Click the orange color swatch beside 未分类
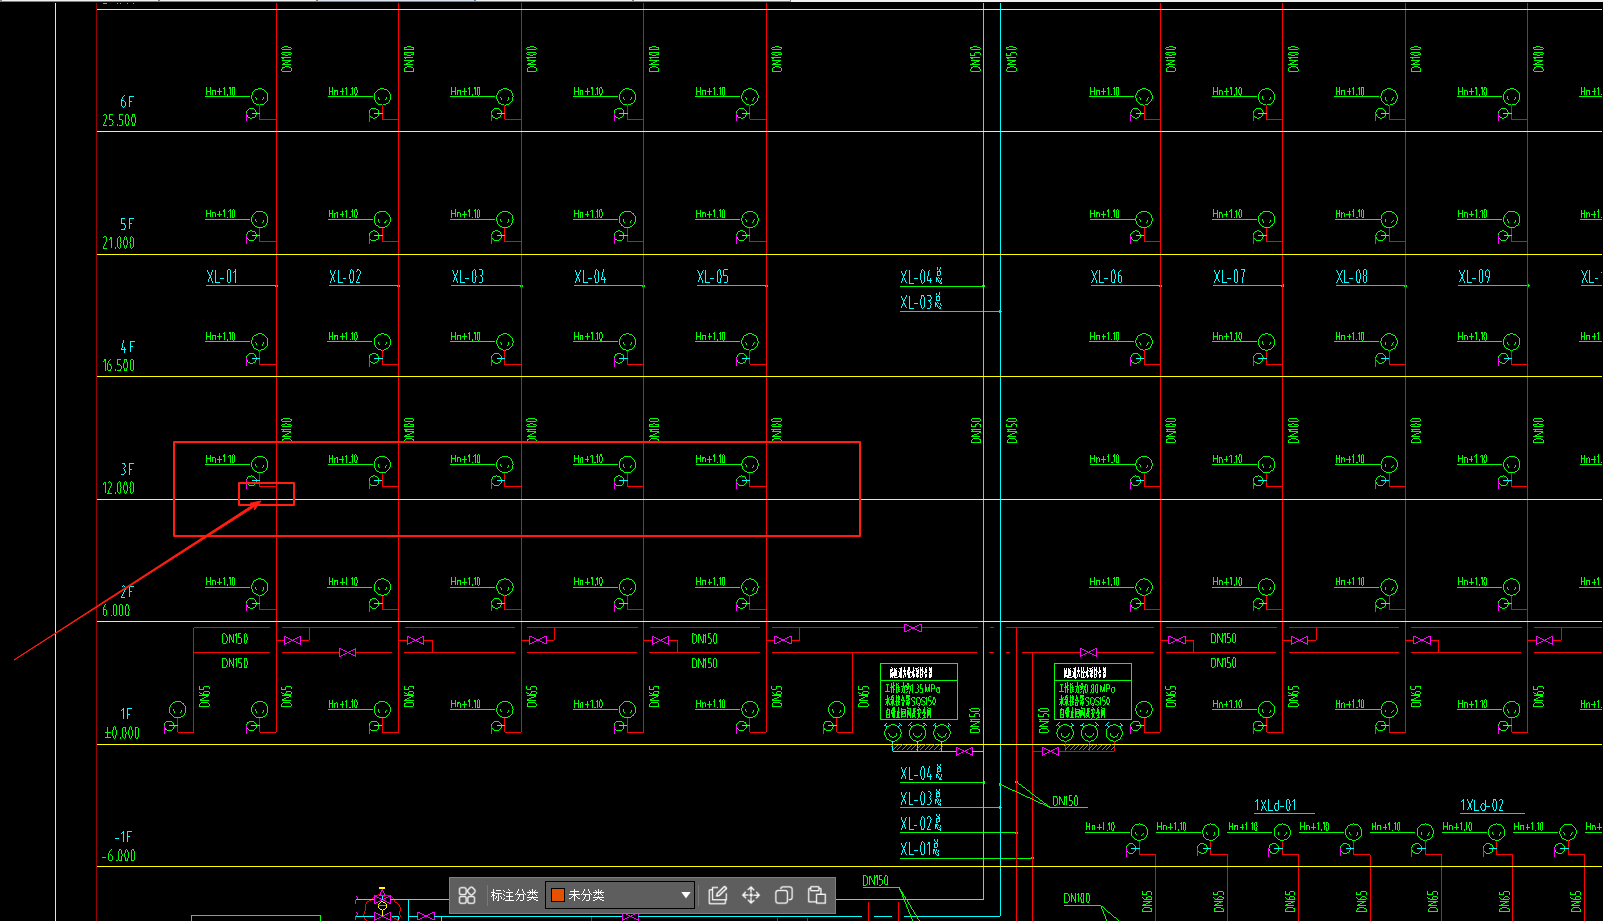The width and height of the screenshot is (1603, 921). click(x=558, y=895)
